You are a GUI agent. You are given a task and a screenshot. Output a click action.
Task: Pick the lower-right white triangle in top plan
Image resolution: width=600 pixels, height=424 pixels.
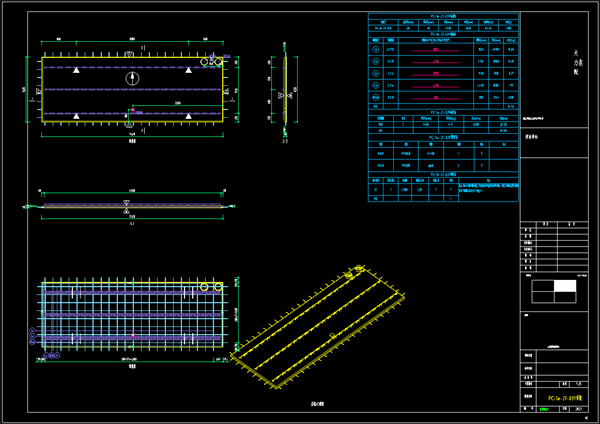pyautogui.click(x=189, y=116)
